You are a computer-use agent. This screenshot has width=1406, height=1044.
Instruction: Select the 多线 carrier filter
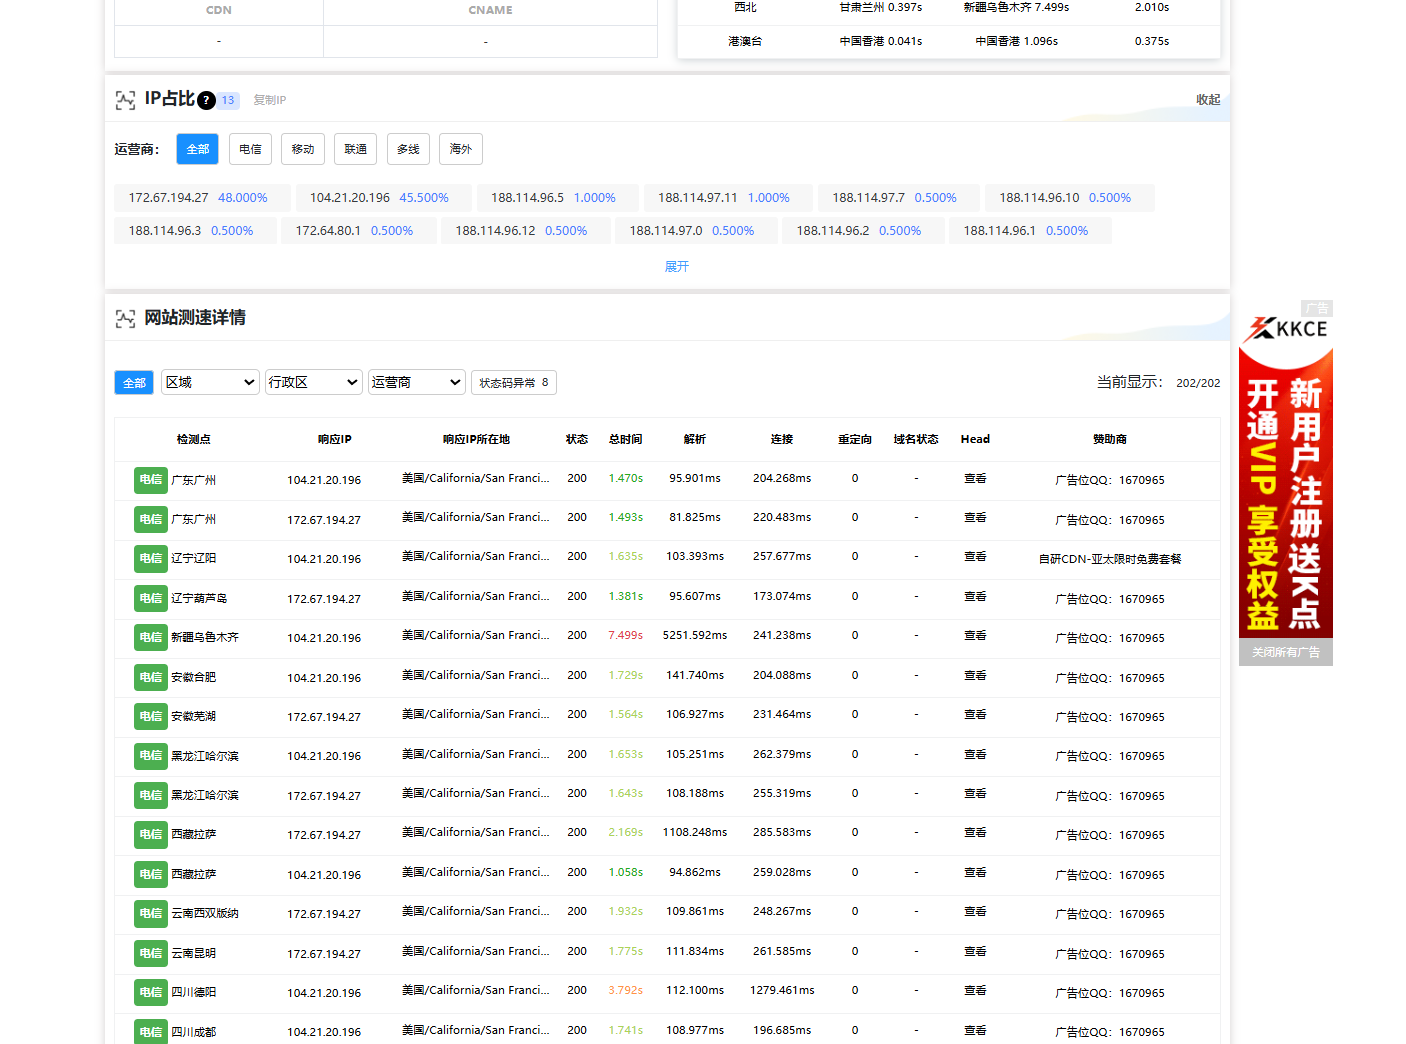click(x=408, y=149)
